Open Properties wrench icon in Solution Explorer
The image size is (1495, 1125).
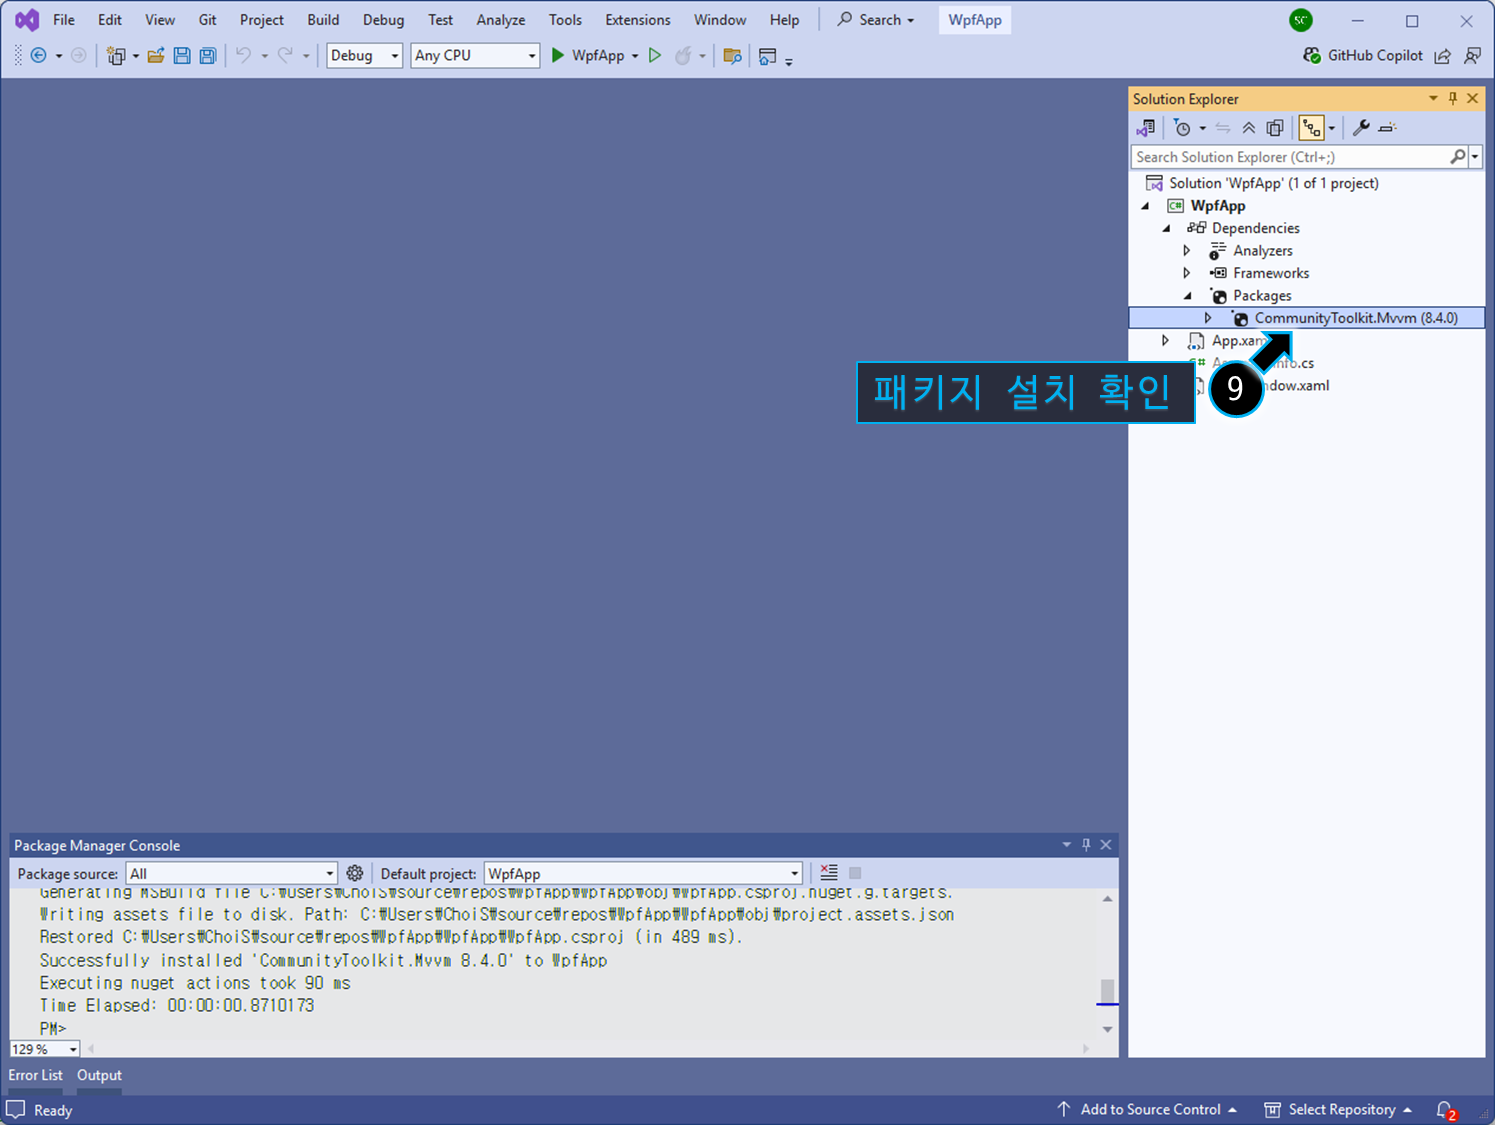pos(1361,128)
